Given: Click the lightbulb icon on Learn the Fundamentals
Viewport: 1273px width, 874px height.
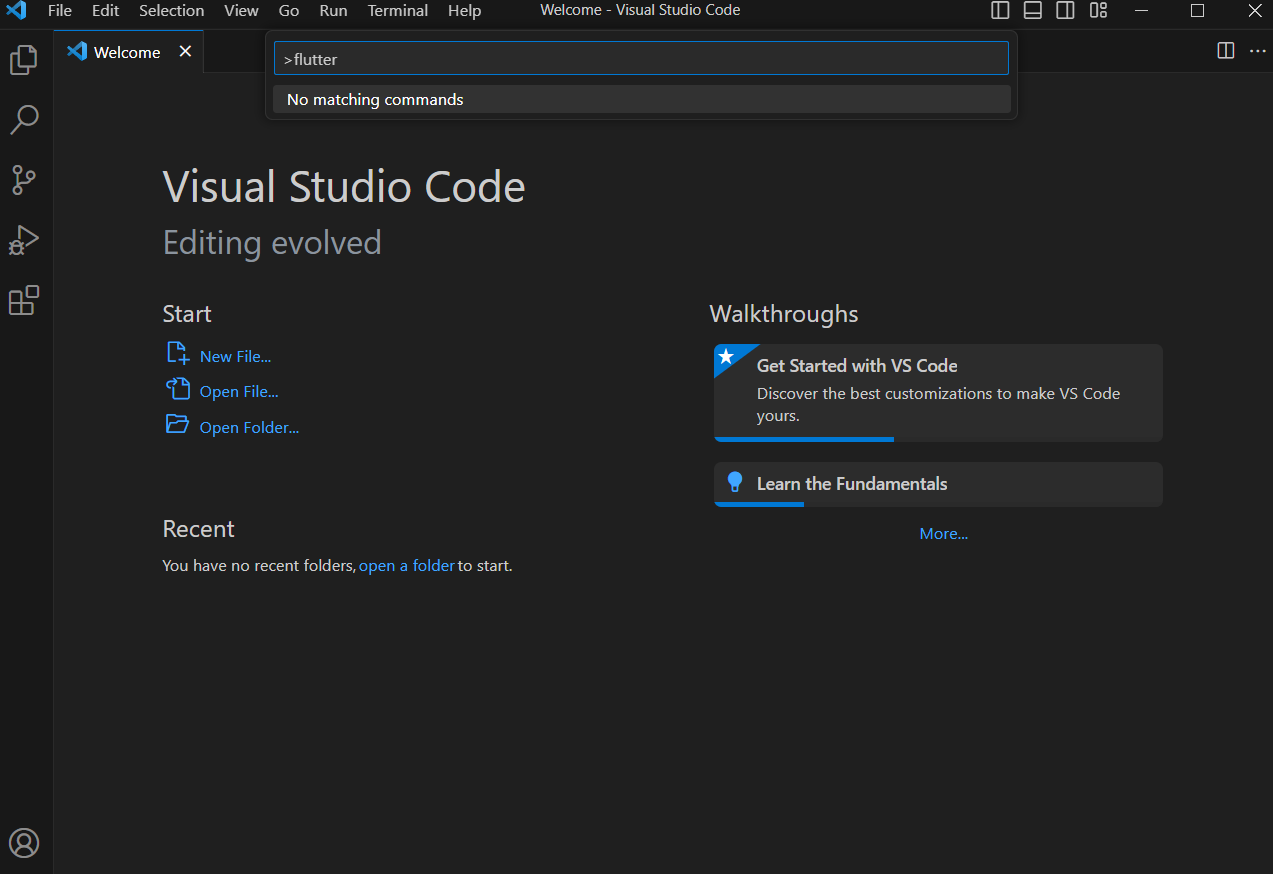Looking at the screenshot, I should pos(735,483).
